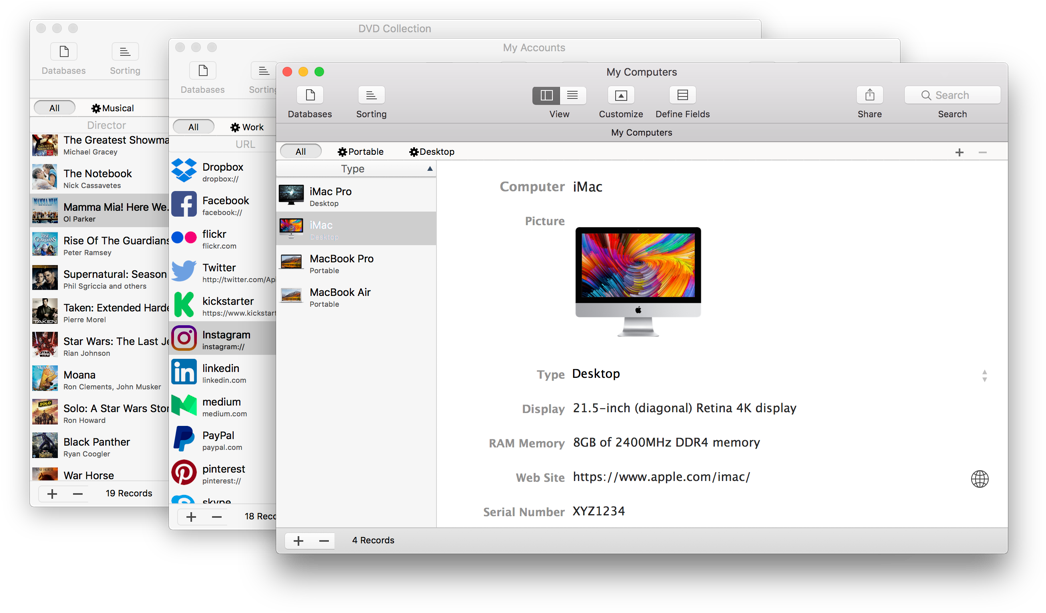Select MacBook Pro record in list
This screenshot has height=613, width=1046.
(x=355, y=263)
